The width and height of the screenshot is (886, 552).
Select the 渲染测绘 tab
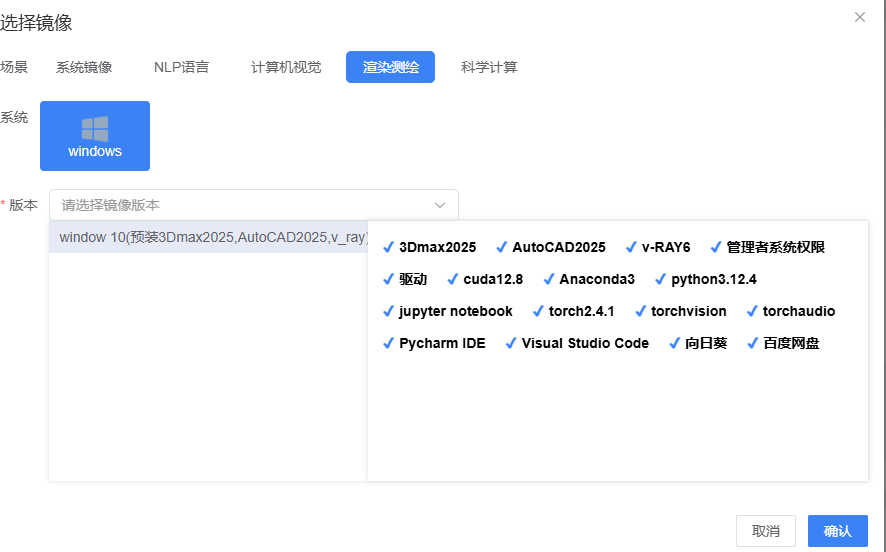[x=390, y=67]
